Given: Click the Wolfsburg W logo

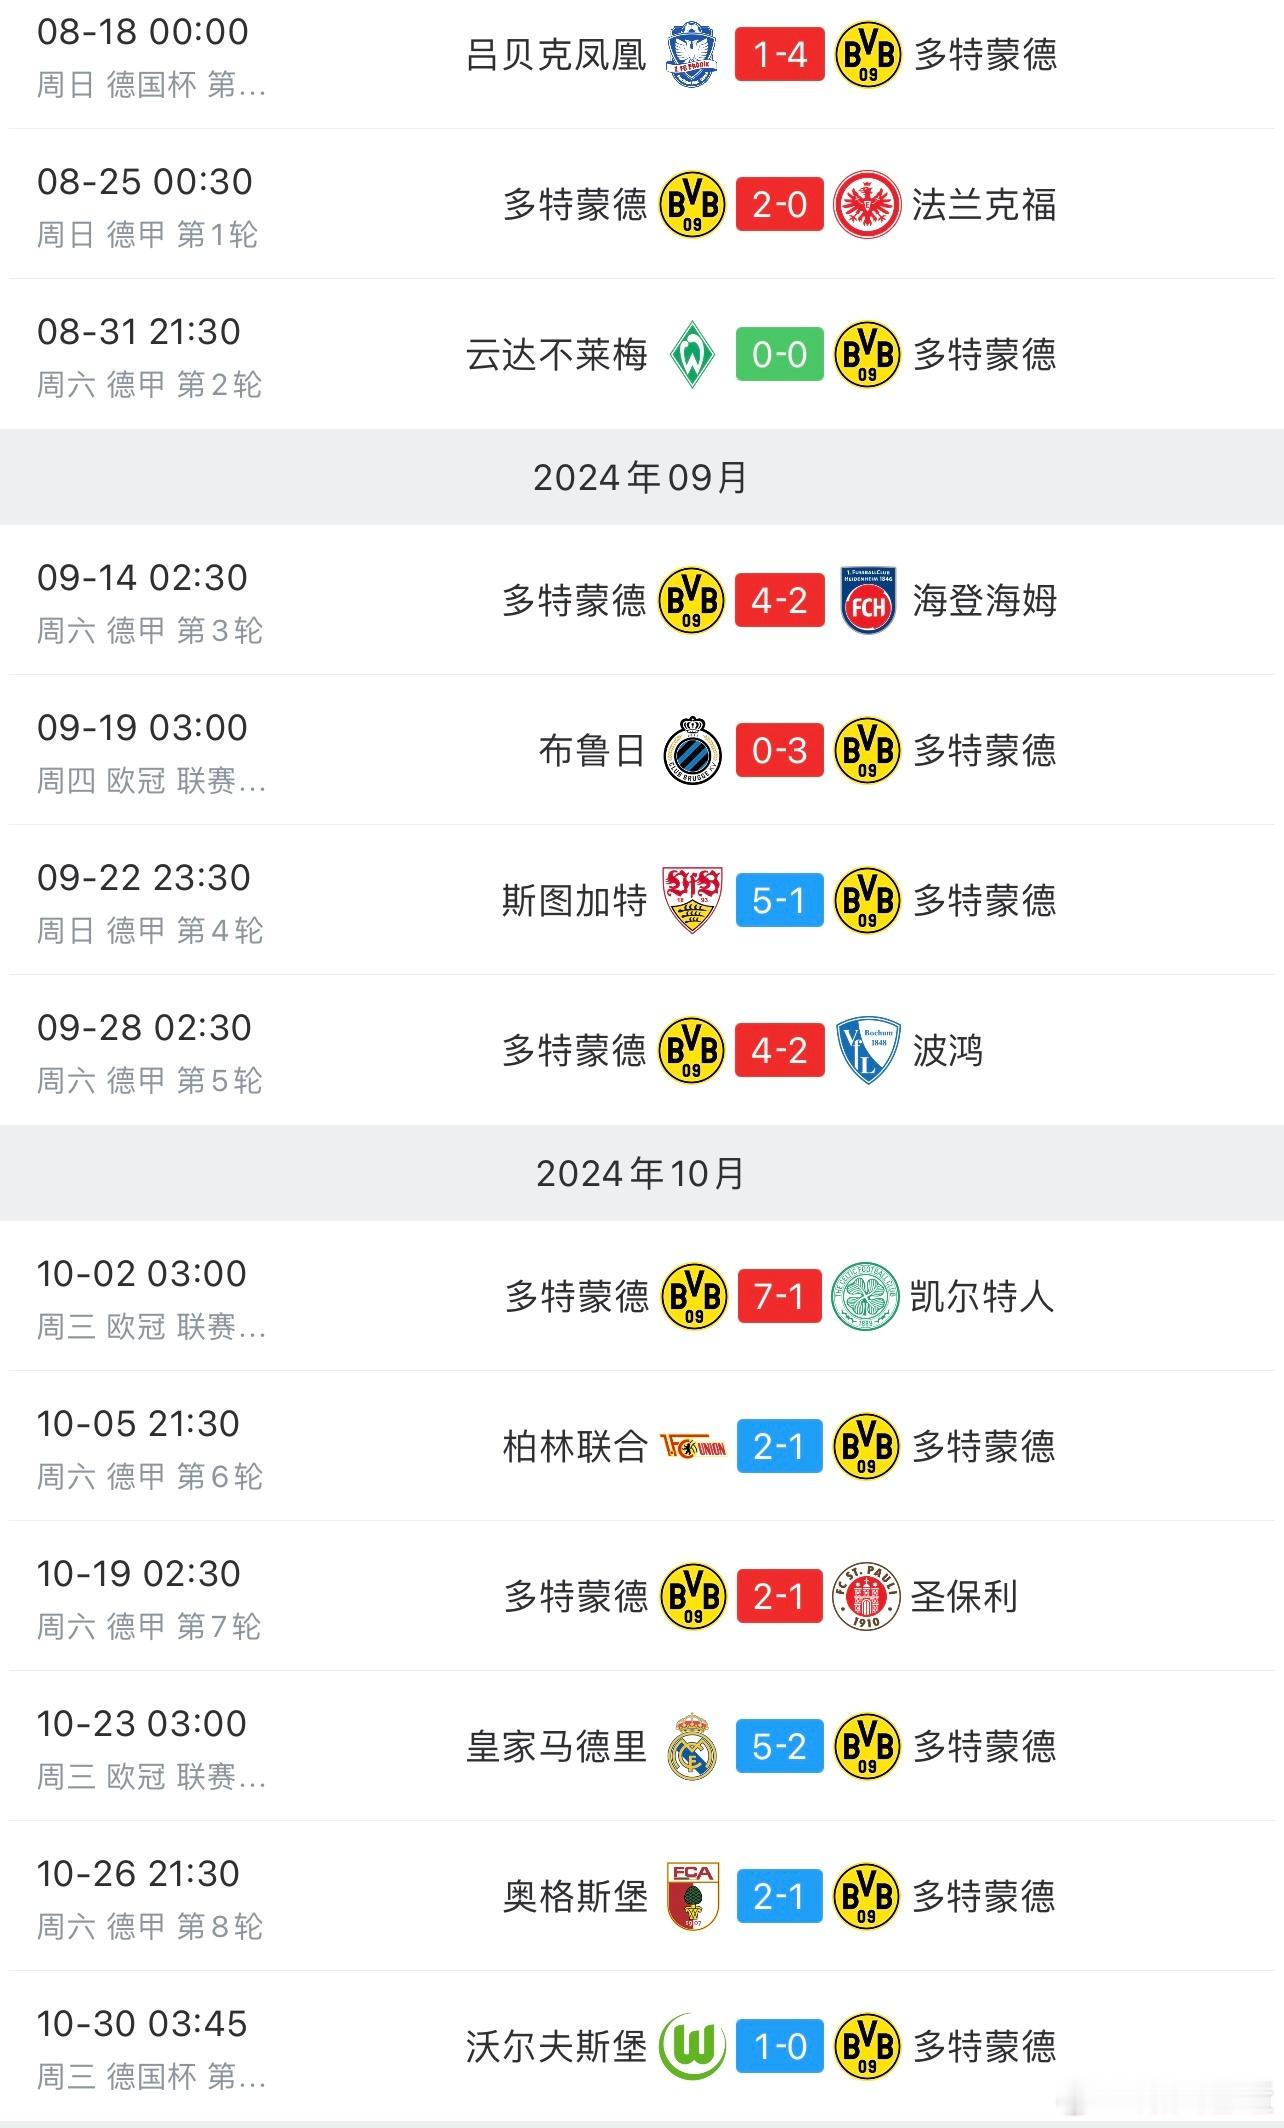Looking at the screenshot, I should pos(692,2046).
